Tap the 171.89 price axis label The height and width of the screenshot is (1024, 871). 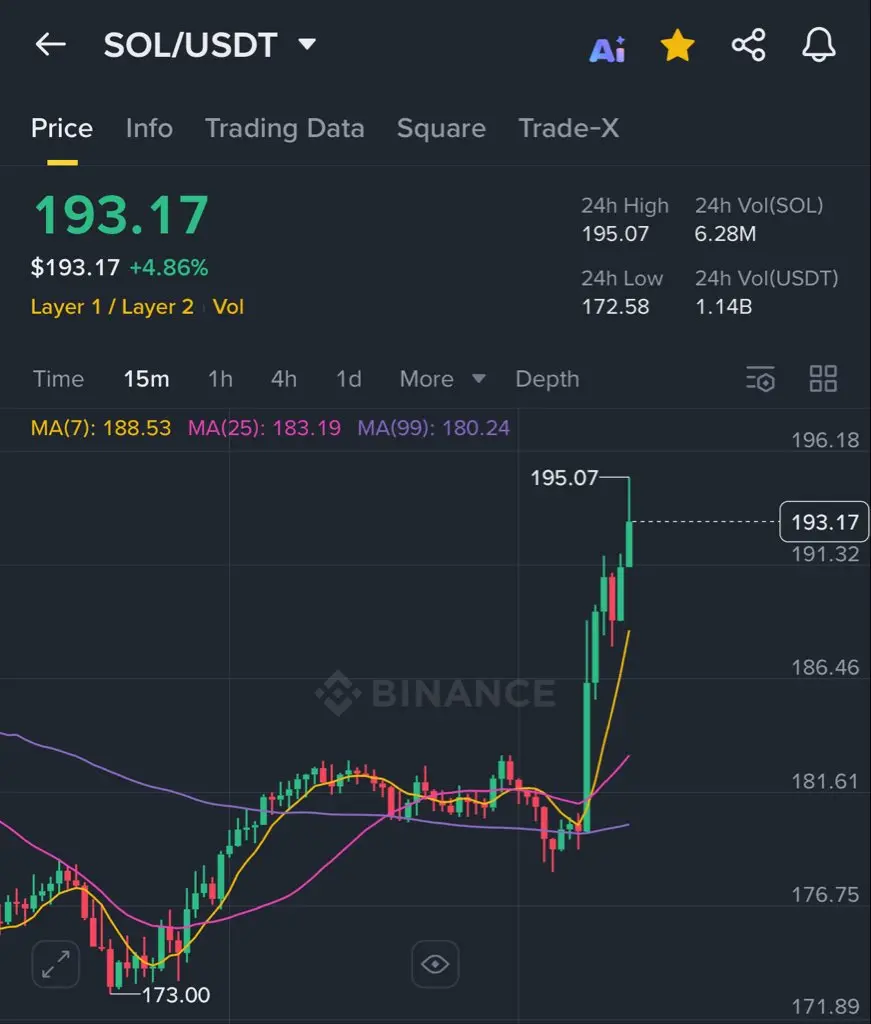825,1007
